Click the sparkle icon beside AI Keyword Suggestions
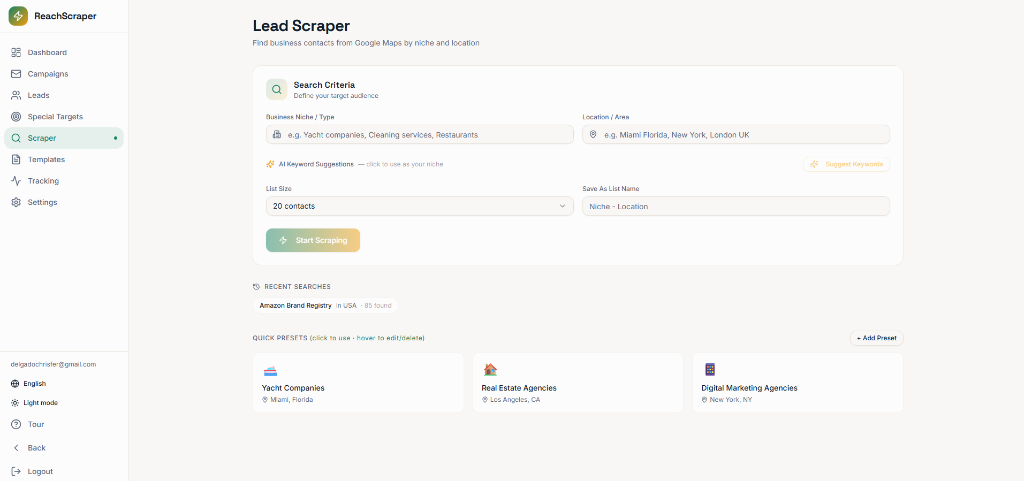Viewport: 1024px width, 481px height. [270, 164]
